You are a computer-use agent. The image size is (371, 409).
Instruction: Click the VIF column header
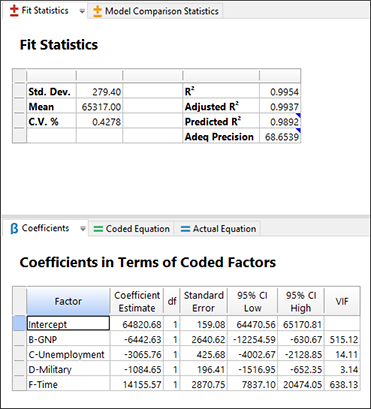pos(342,301)
